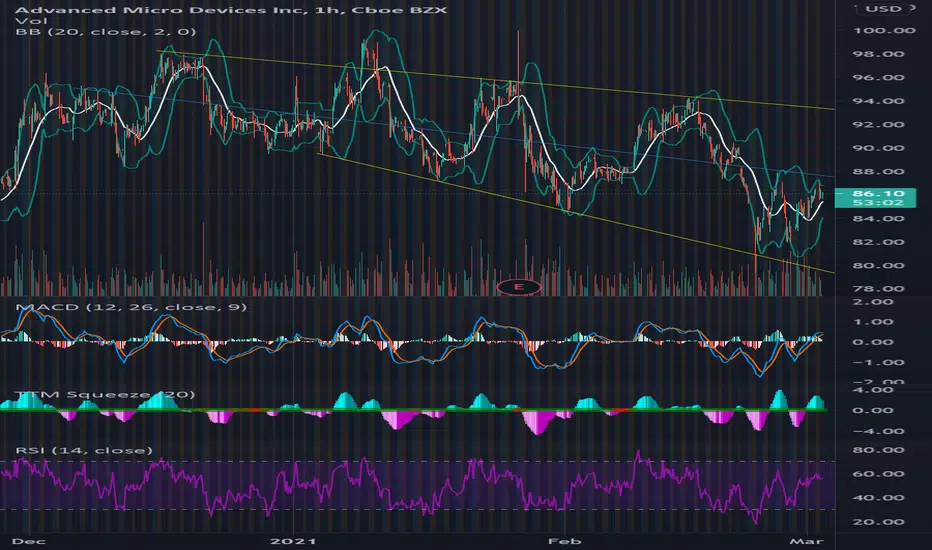Screen dimensions: 932x550
Task: Open the USD currency selector
Action: 883,8
